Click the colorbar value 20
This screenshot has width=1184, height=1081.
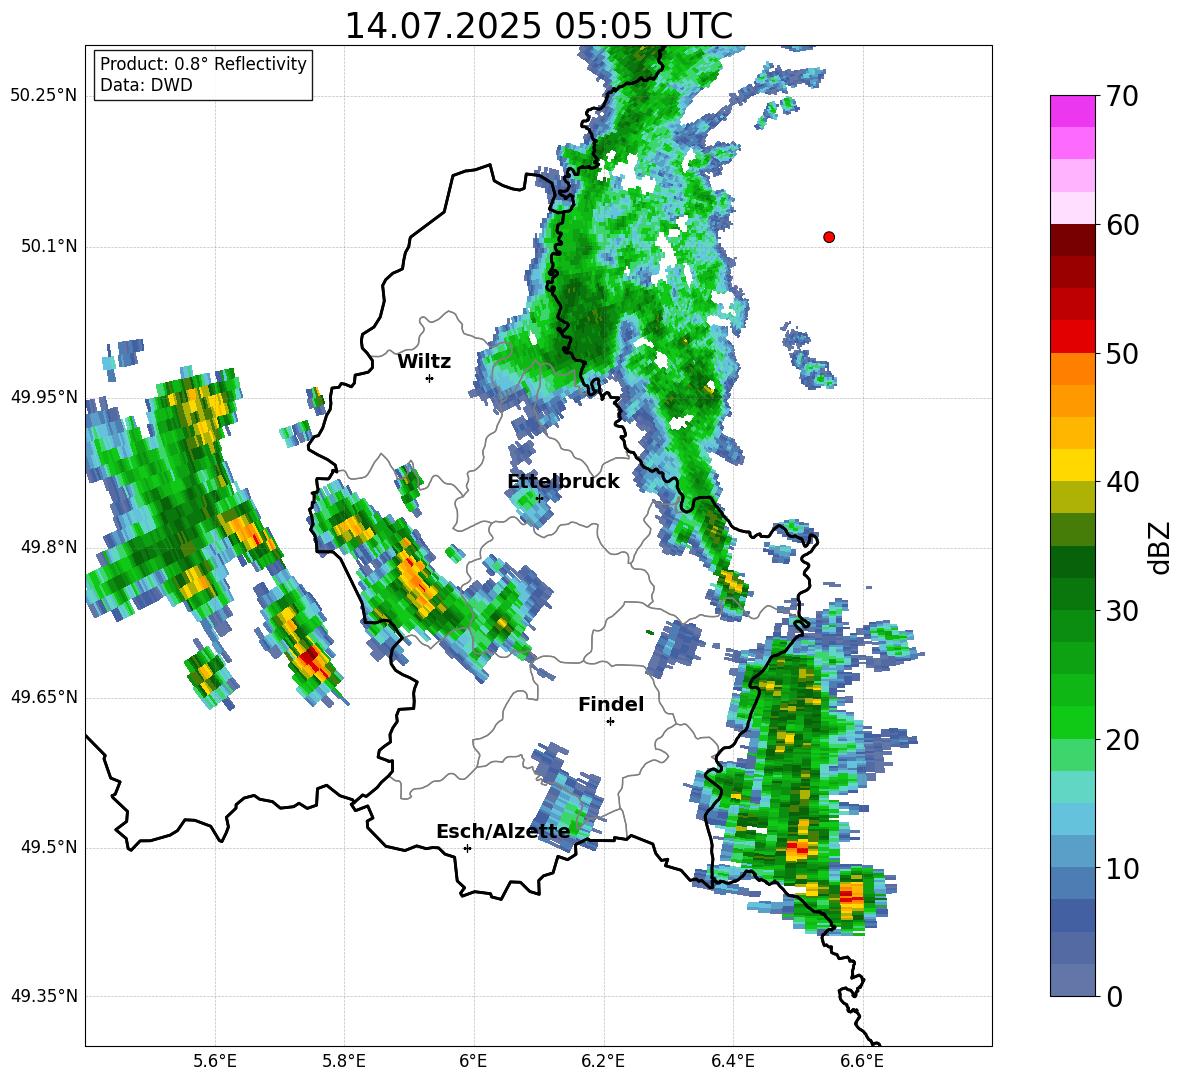click(1123, 740)
